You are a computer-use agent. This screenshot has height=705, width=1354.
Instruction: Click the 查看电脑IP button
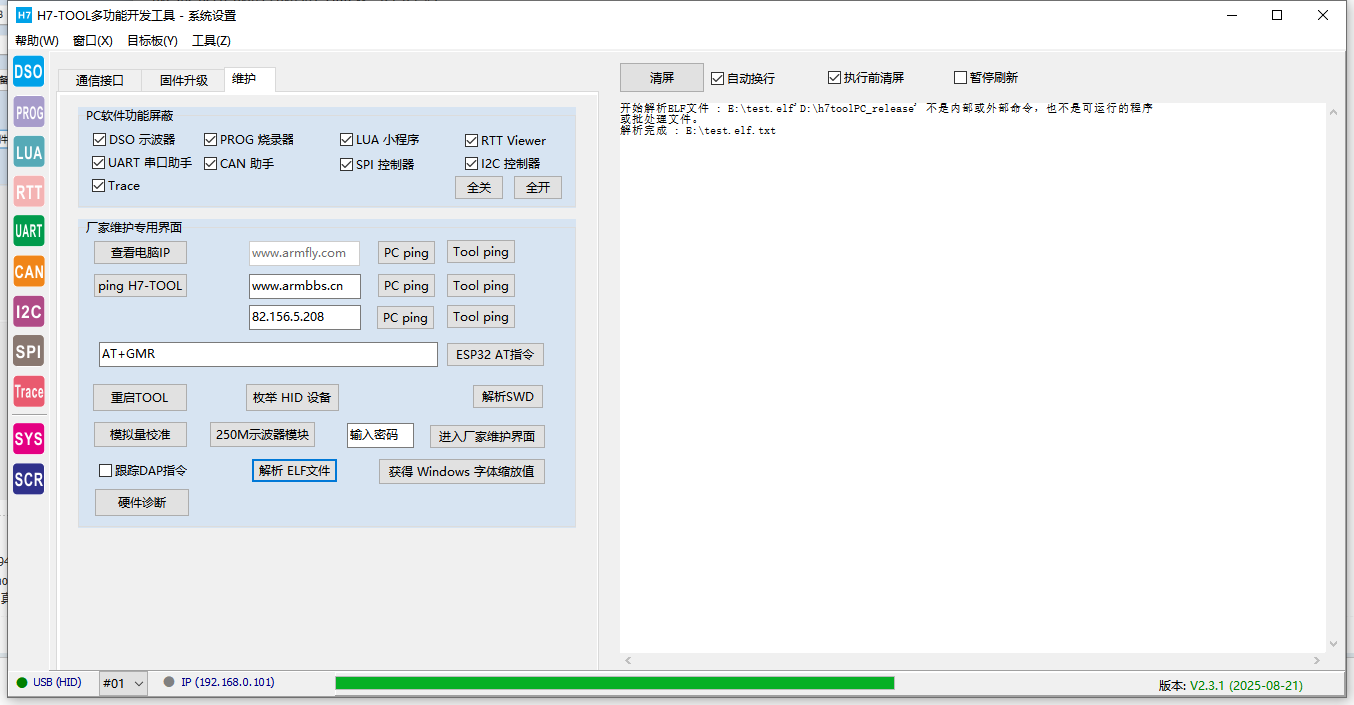141,253
